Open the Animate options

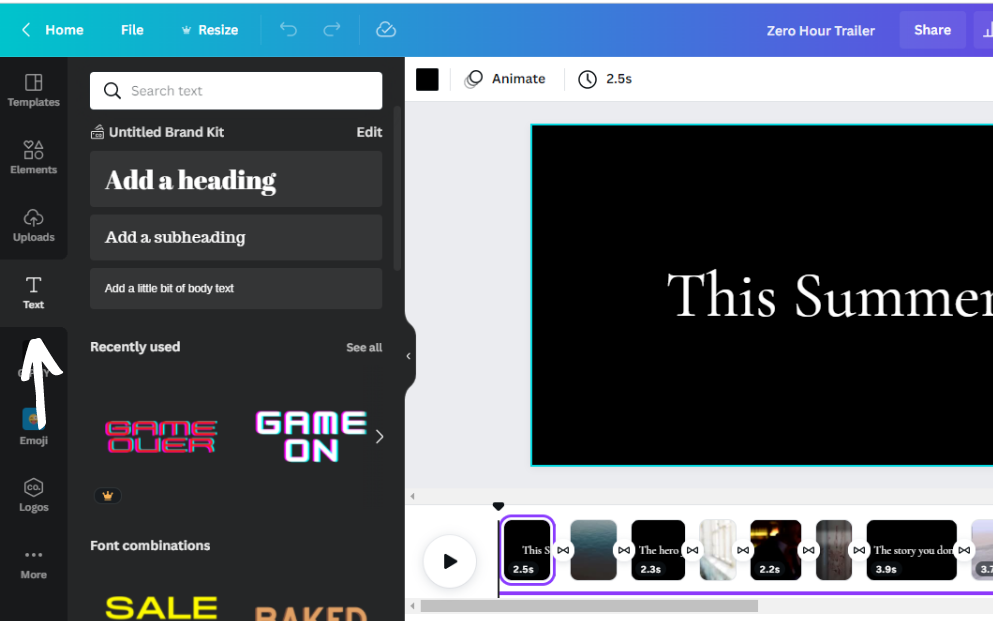(x=506, y=79)
